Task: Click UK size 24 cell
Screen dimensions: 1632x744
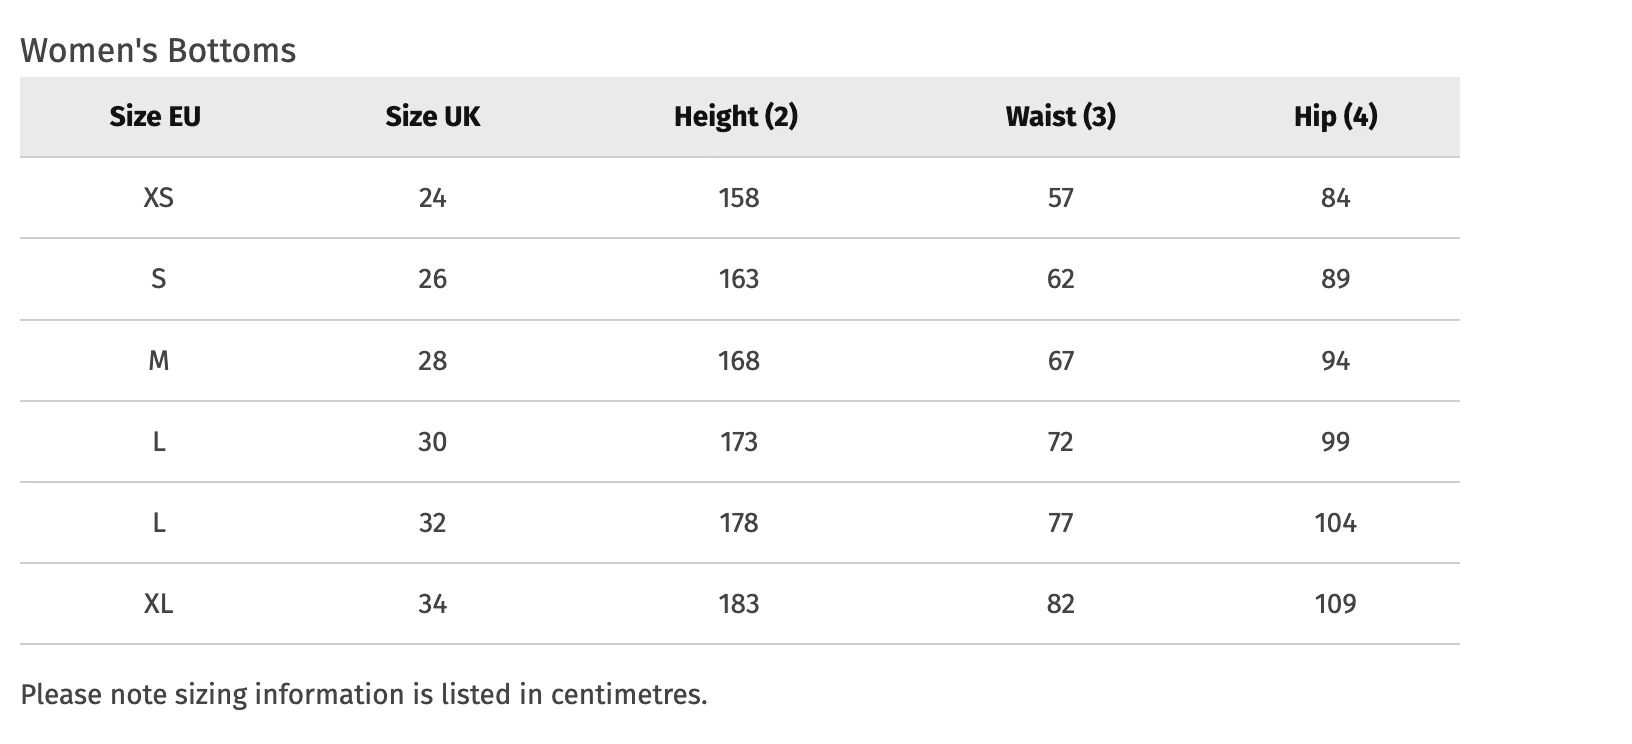Action: tap(432, 198)
